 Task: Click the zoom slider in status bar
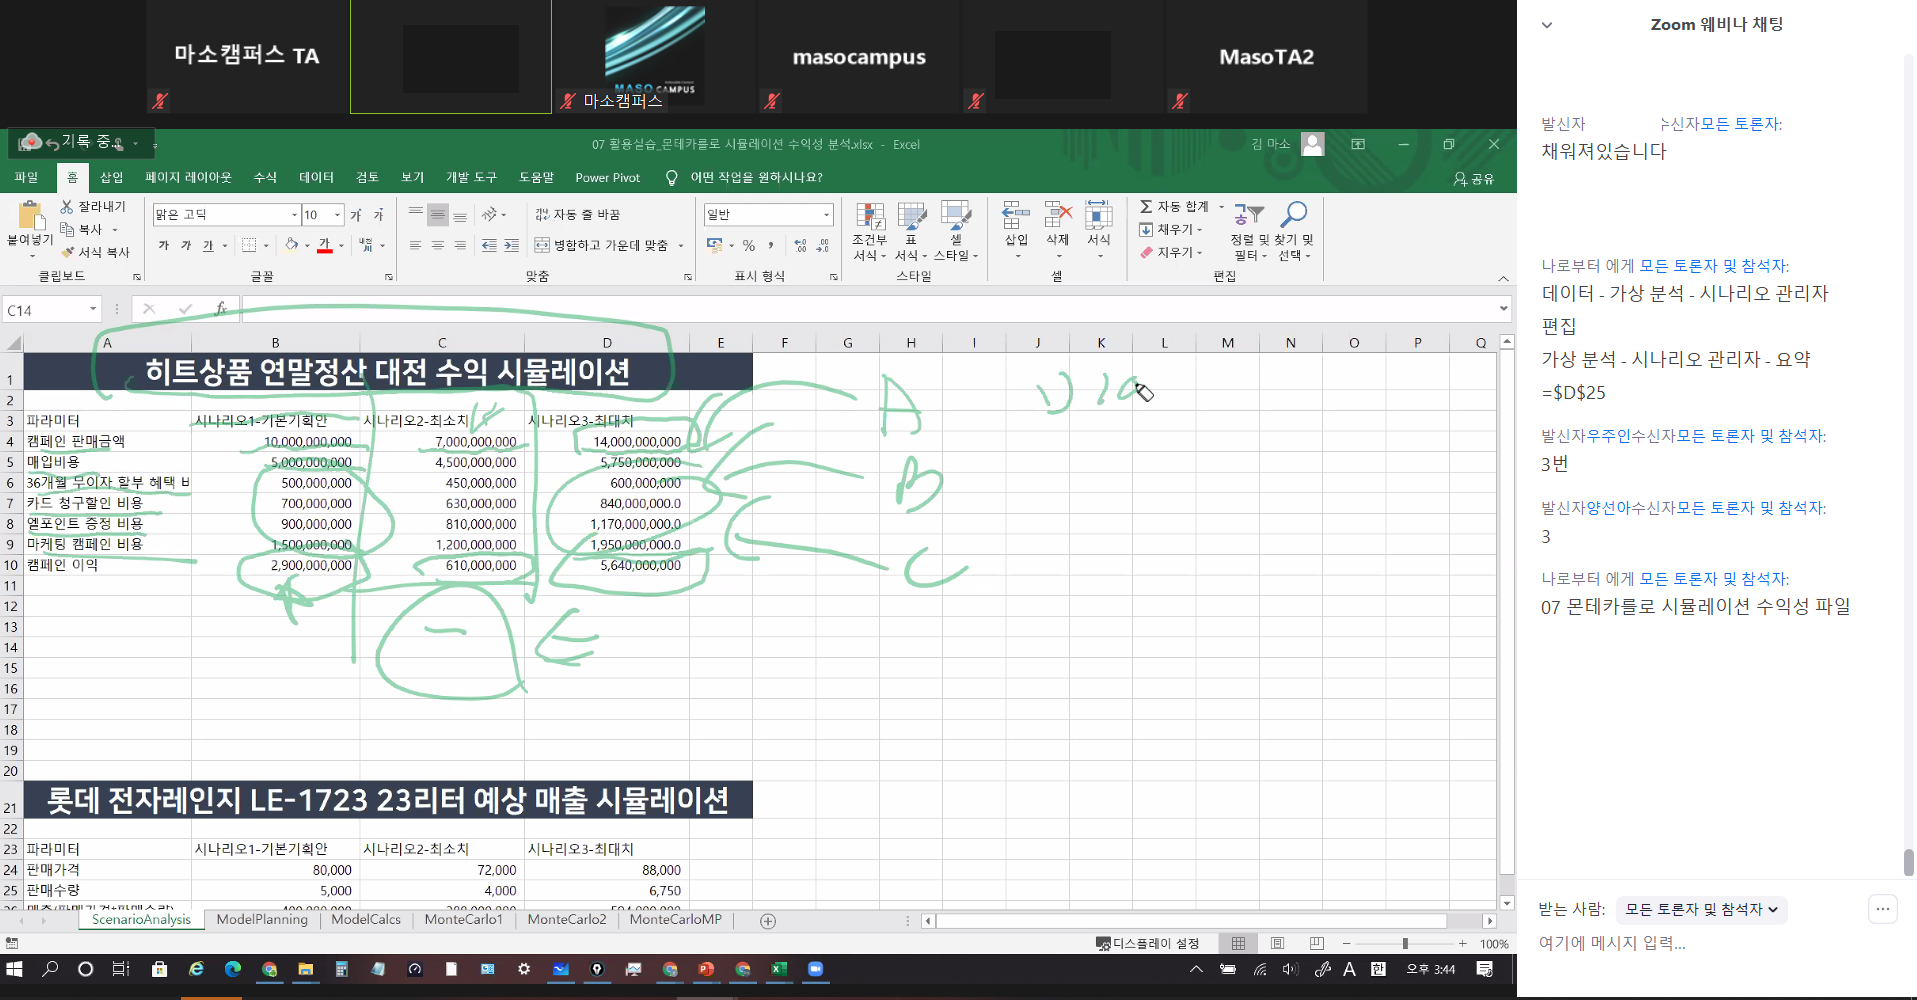pos(1405,943)
